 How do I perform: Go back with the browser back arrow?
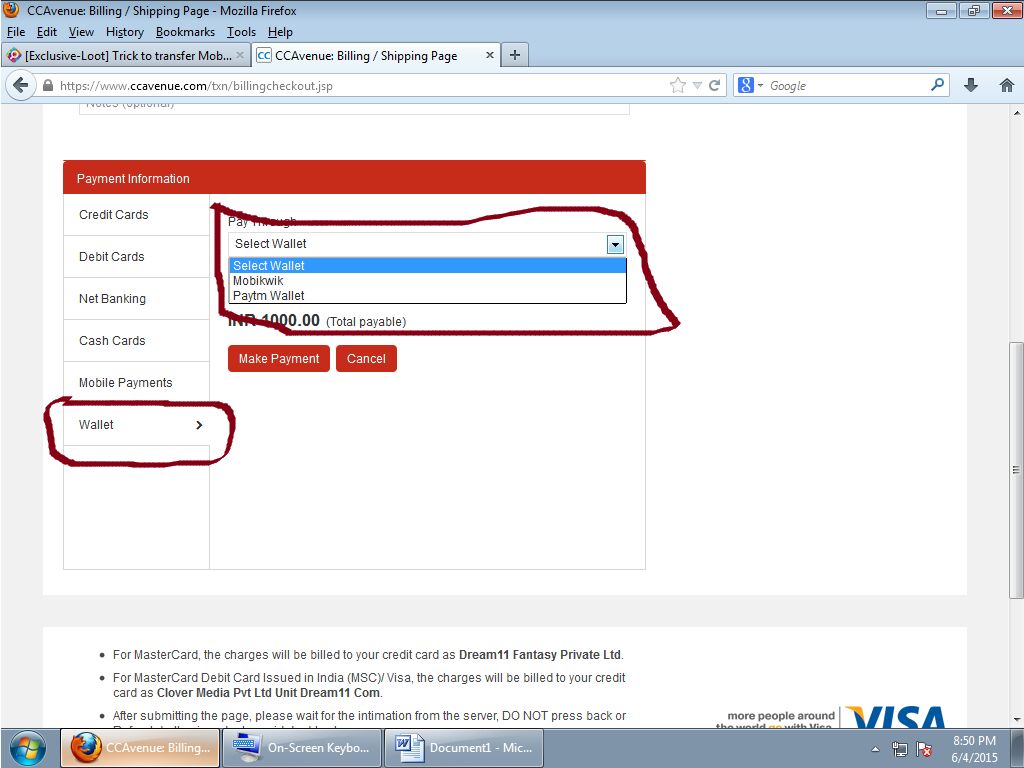pos(21,86)
